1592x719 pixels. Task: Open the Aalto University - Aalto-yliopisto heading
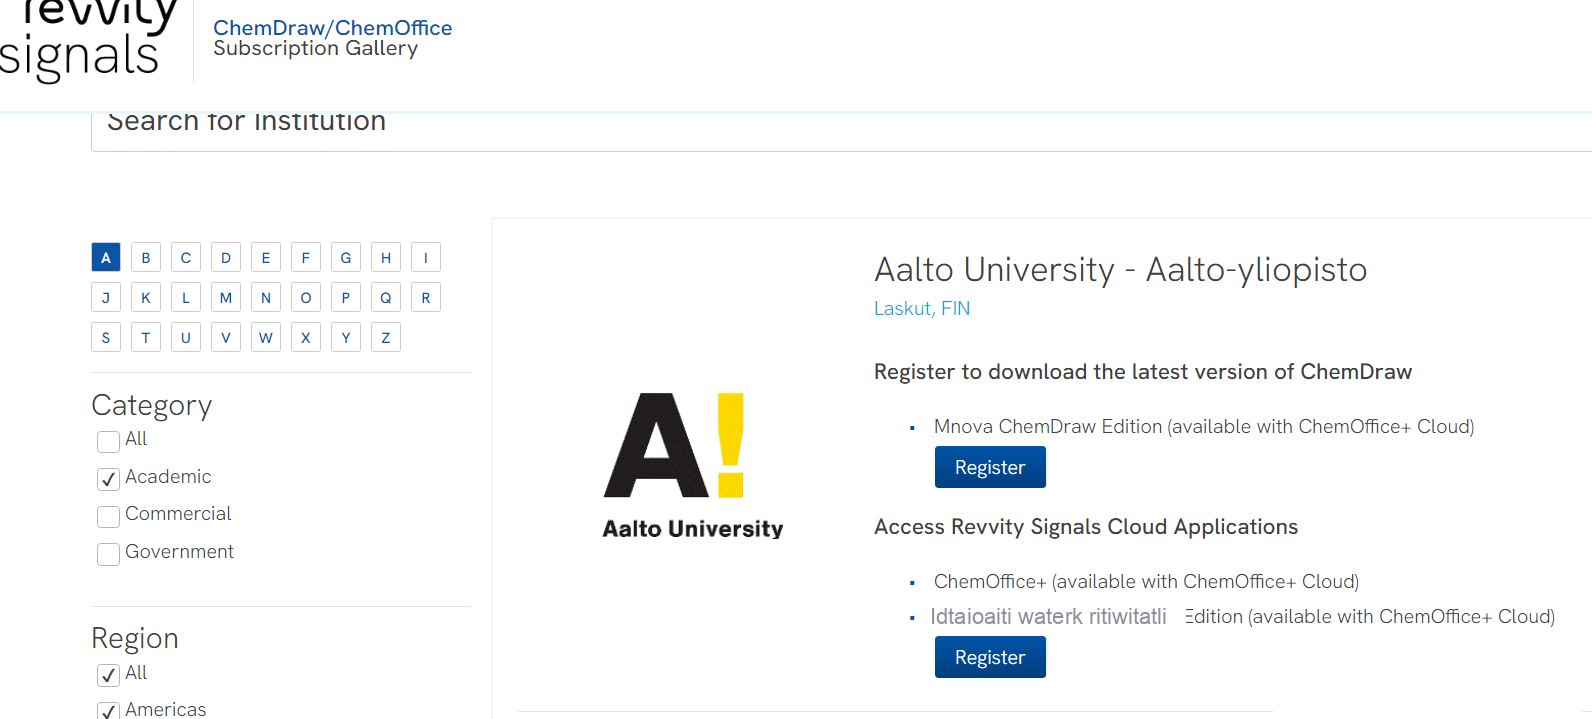[x=1120, y=270]
